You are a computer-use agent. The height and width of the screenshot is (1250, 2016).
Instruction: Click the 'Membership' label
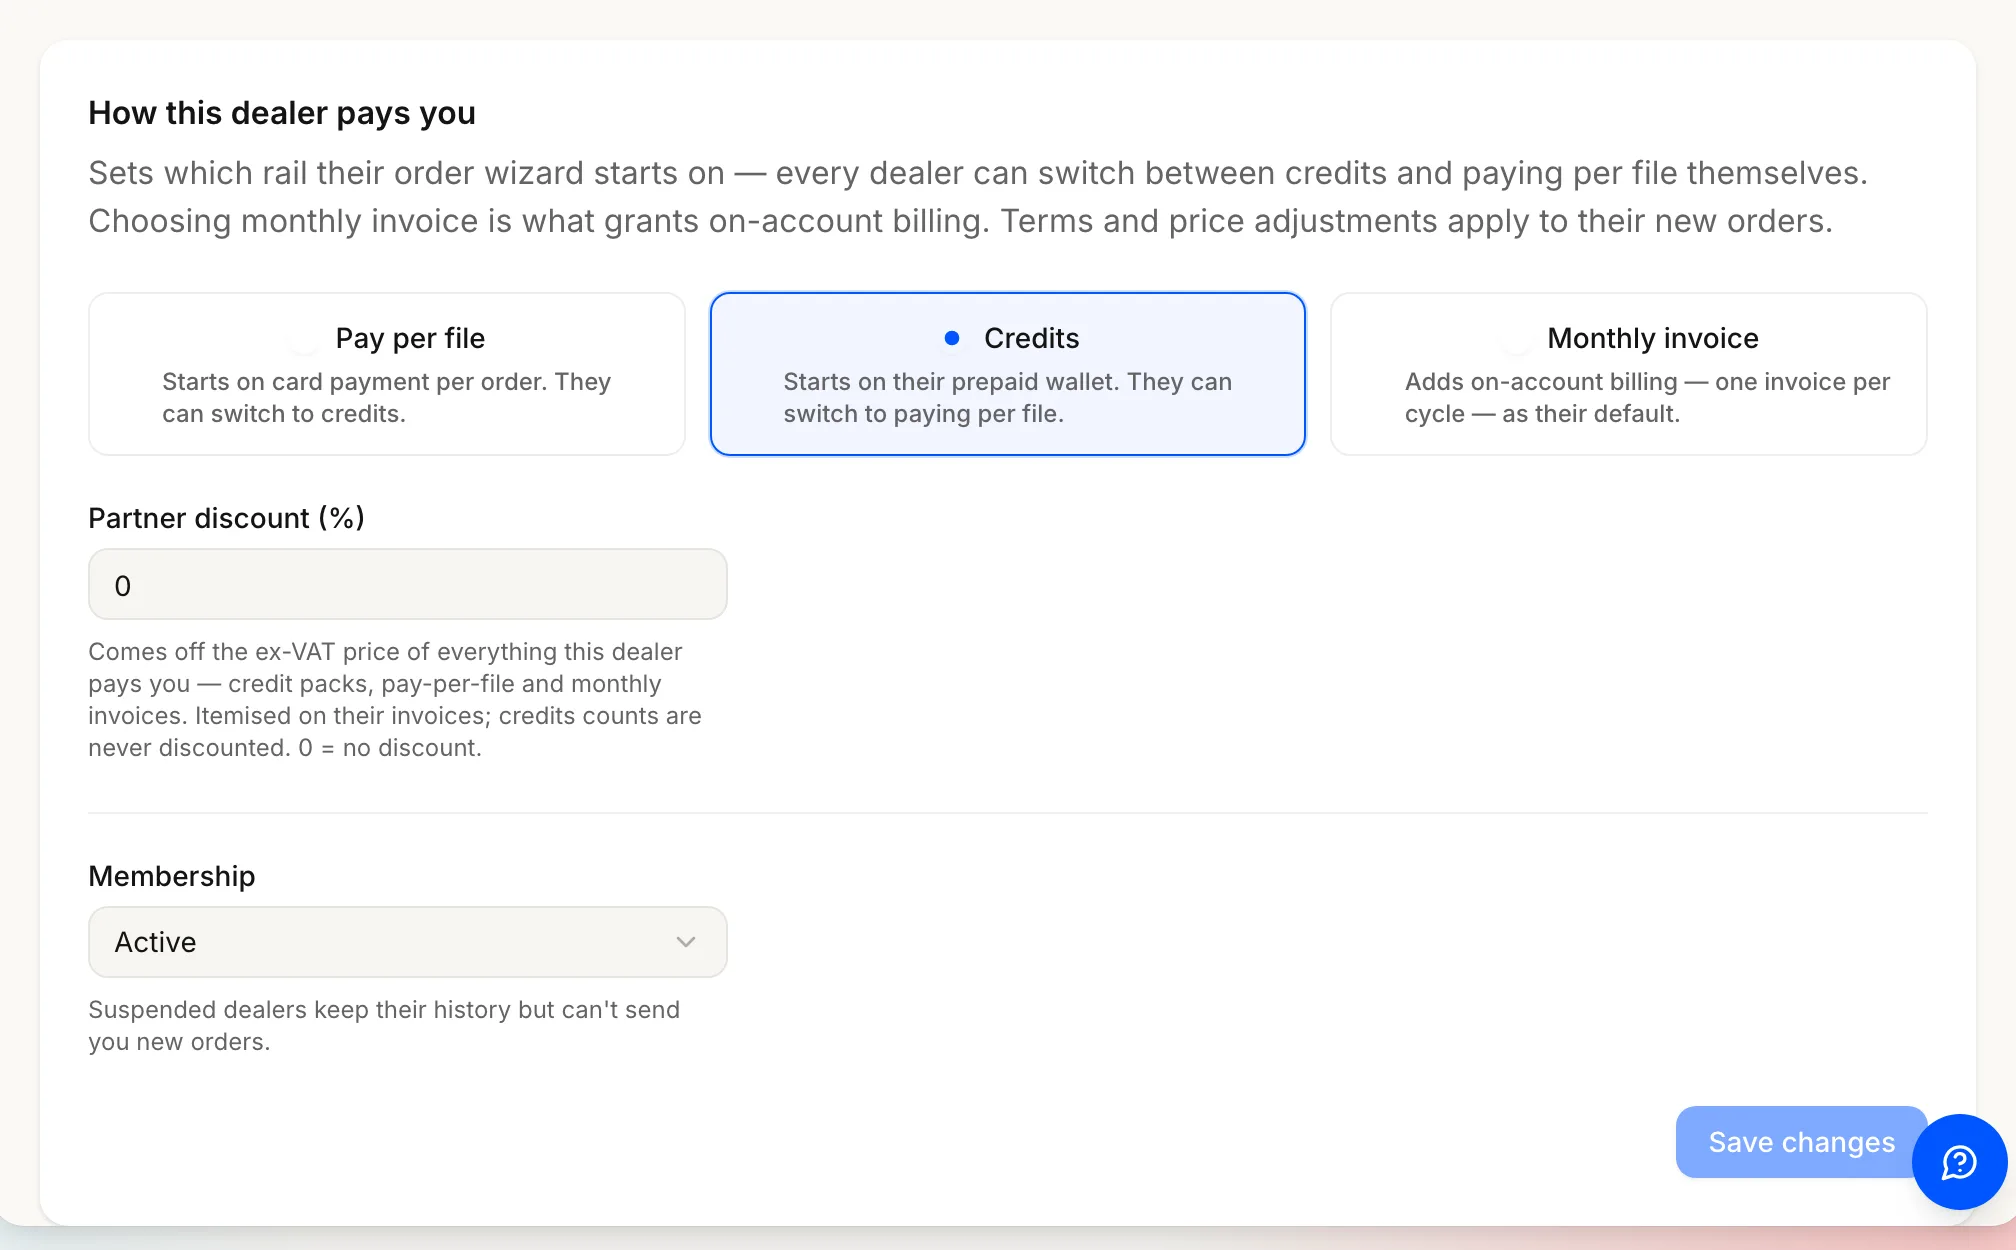point(172,876)
